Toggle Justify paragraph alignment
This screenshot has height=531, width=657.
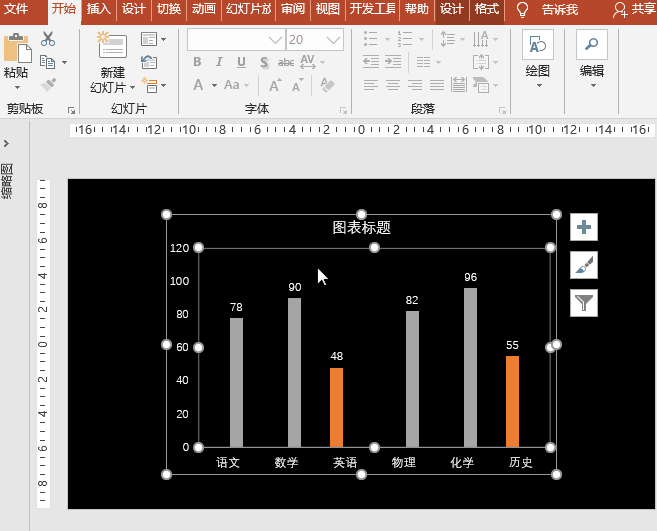pos(437,85)
